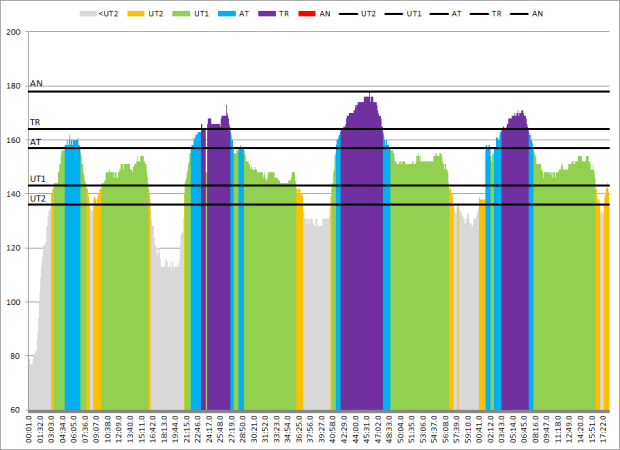This screenshot has height=450, width=620.
Task: Select the 100 value on the Y-axis
Action: pyautogui.click(x=14, y=302)
